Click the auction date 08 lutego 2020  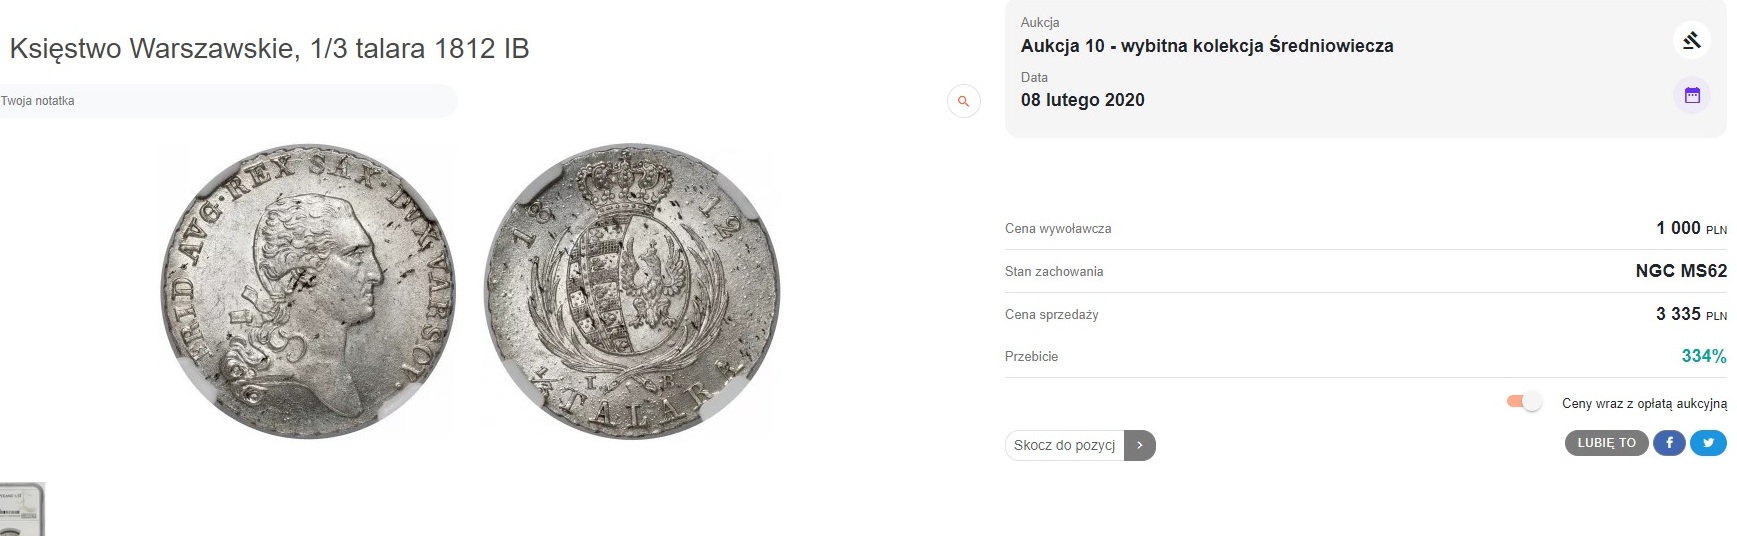[x=1082, y=100]
